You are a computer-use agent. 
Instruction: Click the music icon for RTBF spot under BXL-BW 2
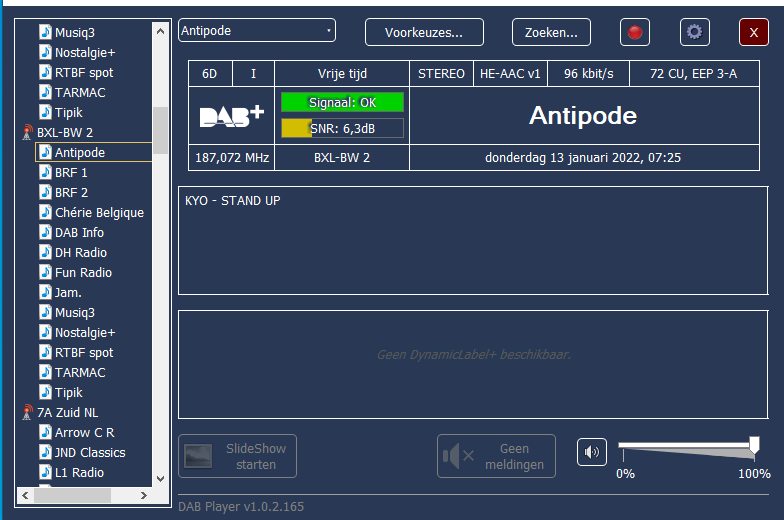(x=46, y=352)
